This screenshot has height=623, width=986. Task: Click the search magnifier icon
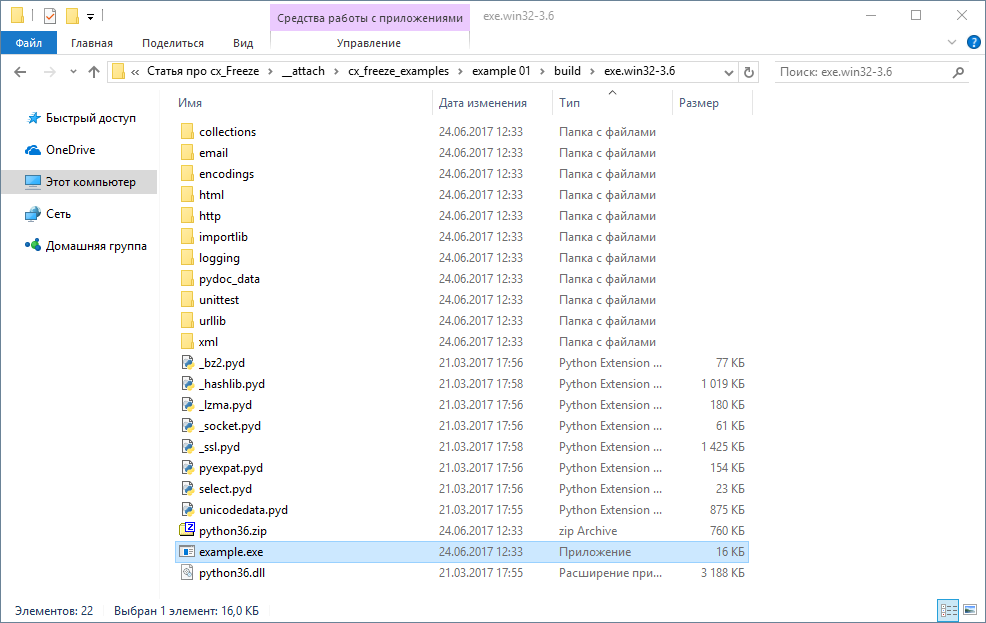point(958,72)
